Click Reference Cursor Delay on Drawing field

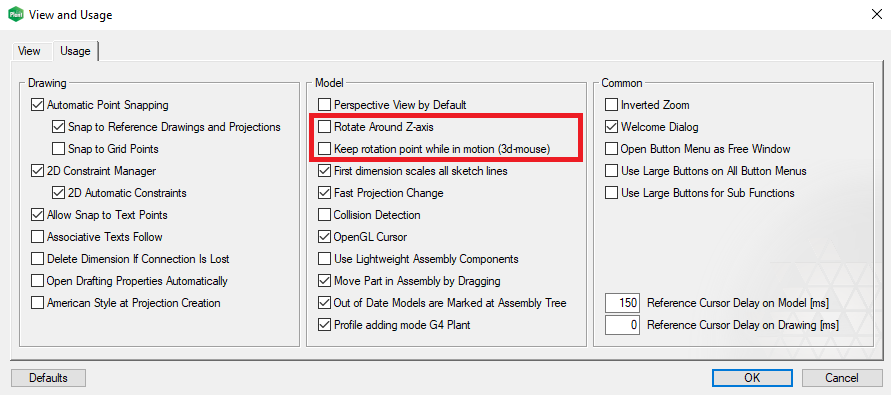(623, 325)
